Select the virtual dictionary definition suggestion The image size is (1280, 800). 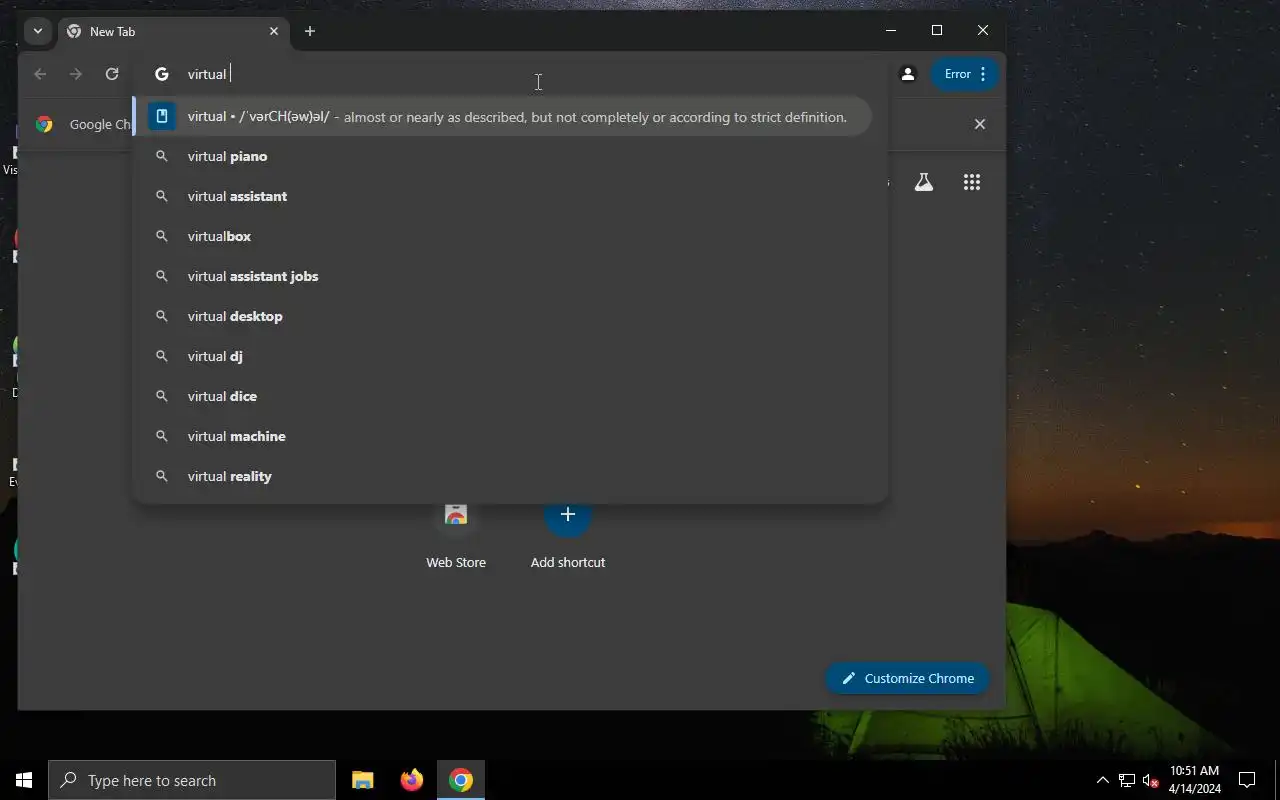point(502,116)
